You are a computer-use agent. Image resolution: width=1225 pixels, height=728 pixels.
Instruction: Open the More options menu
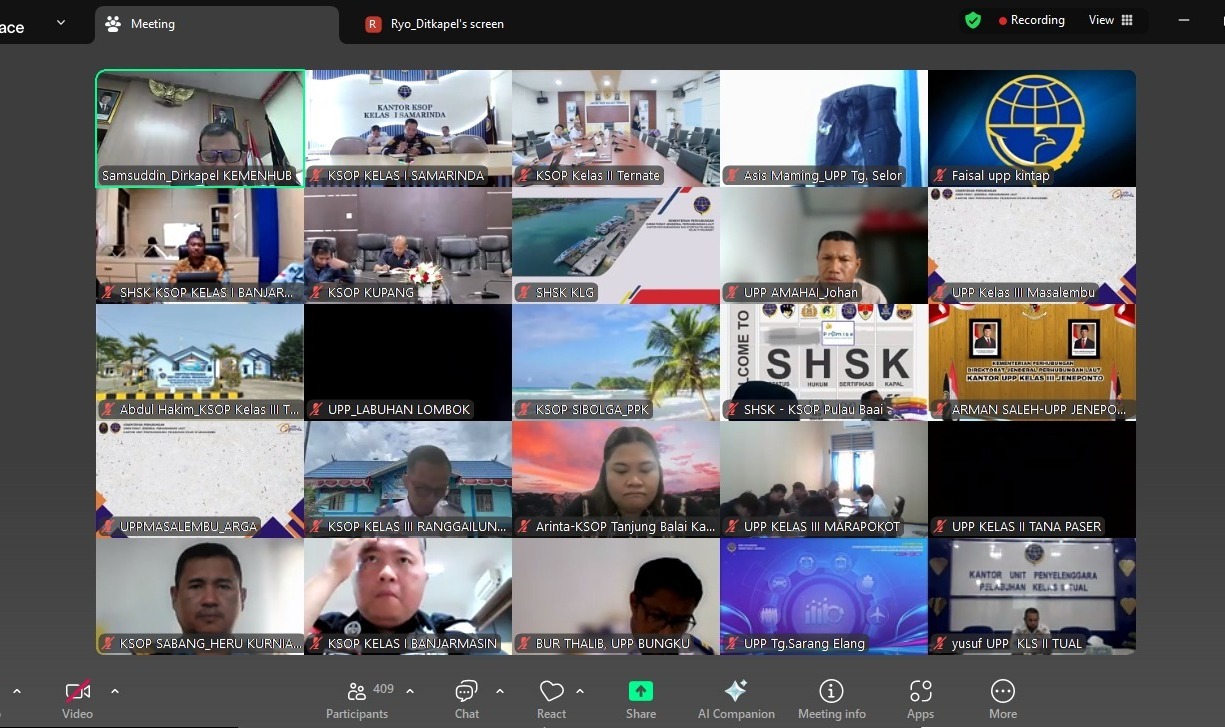coord(1002,700)
